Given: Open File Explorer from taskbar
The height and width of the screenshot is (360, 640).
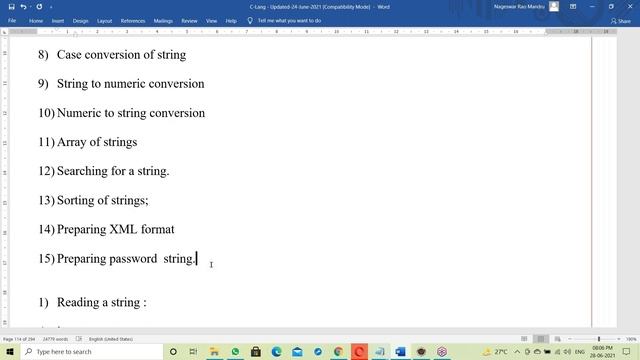Looking at the screenshot, I should pyautogui.click(x=214, y=351).
